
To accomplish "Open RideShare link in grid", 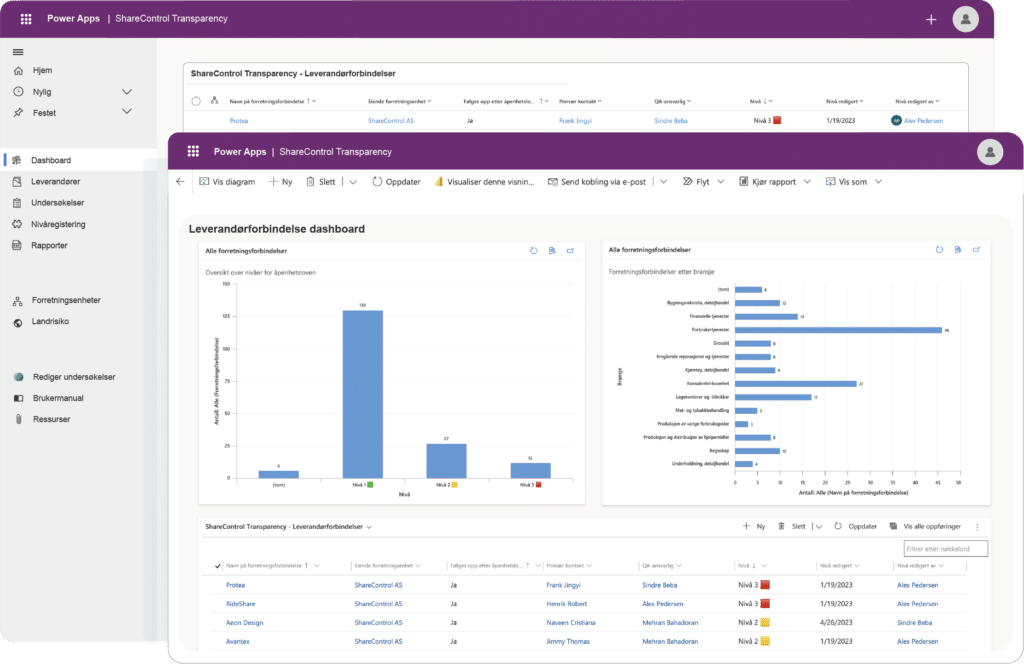I will 240,604.
